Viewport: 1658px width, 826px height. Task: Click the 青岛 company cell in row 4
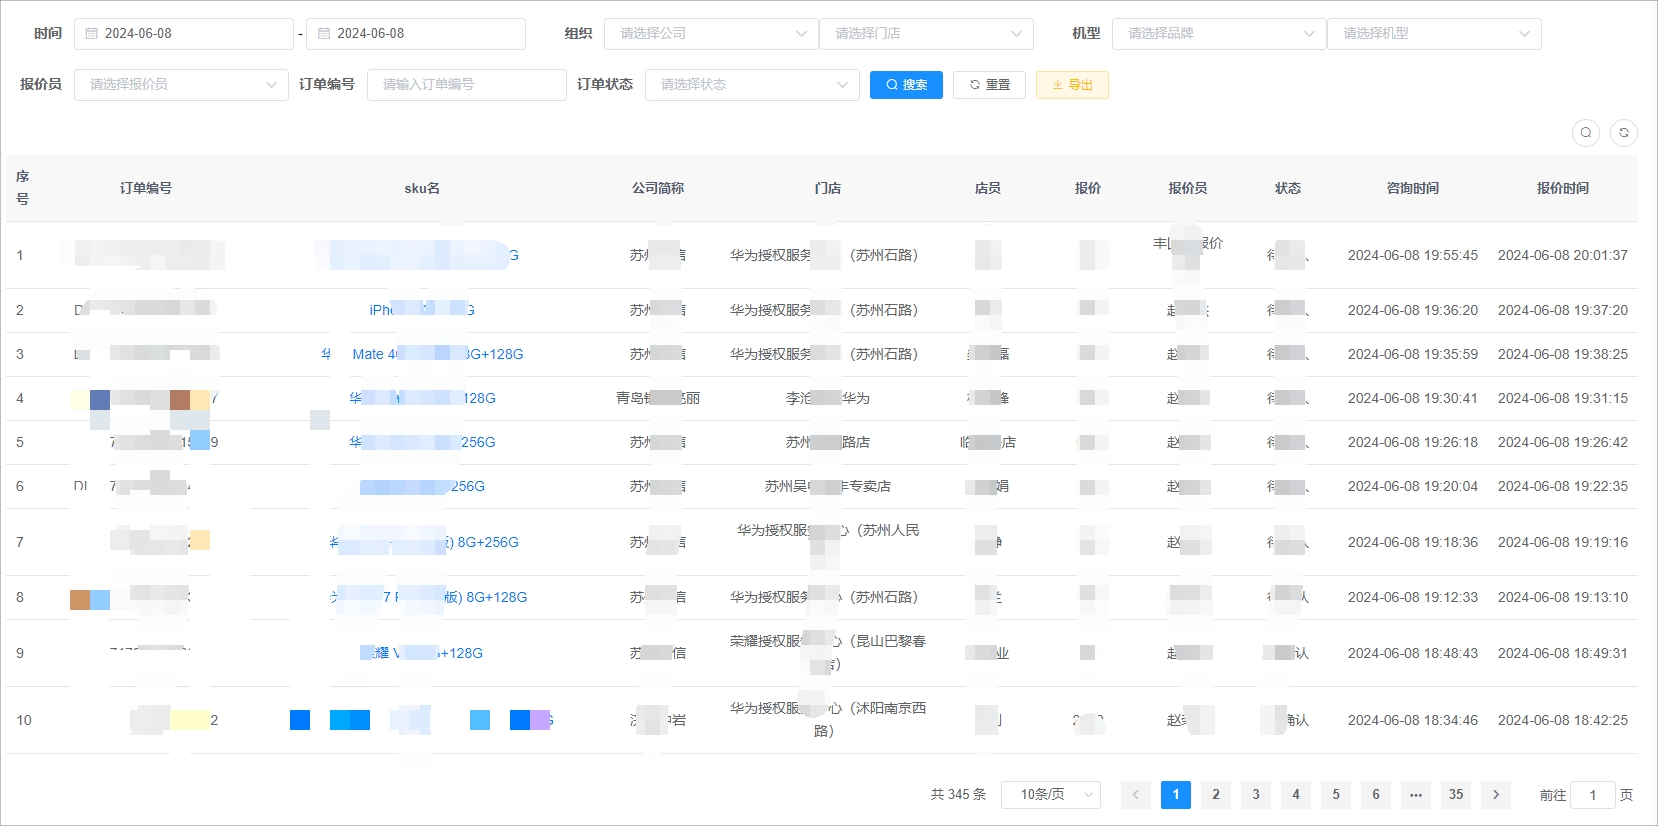coord(658,398)
